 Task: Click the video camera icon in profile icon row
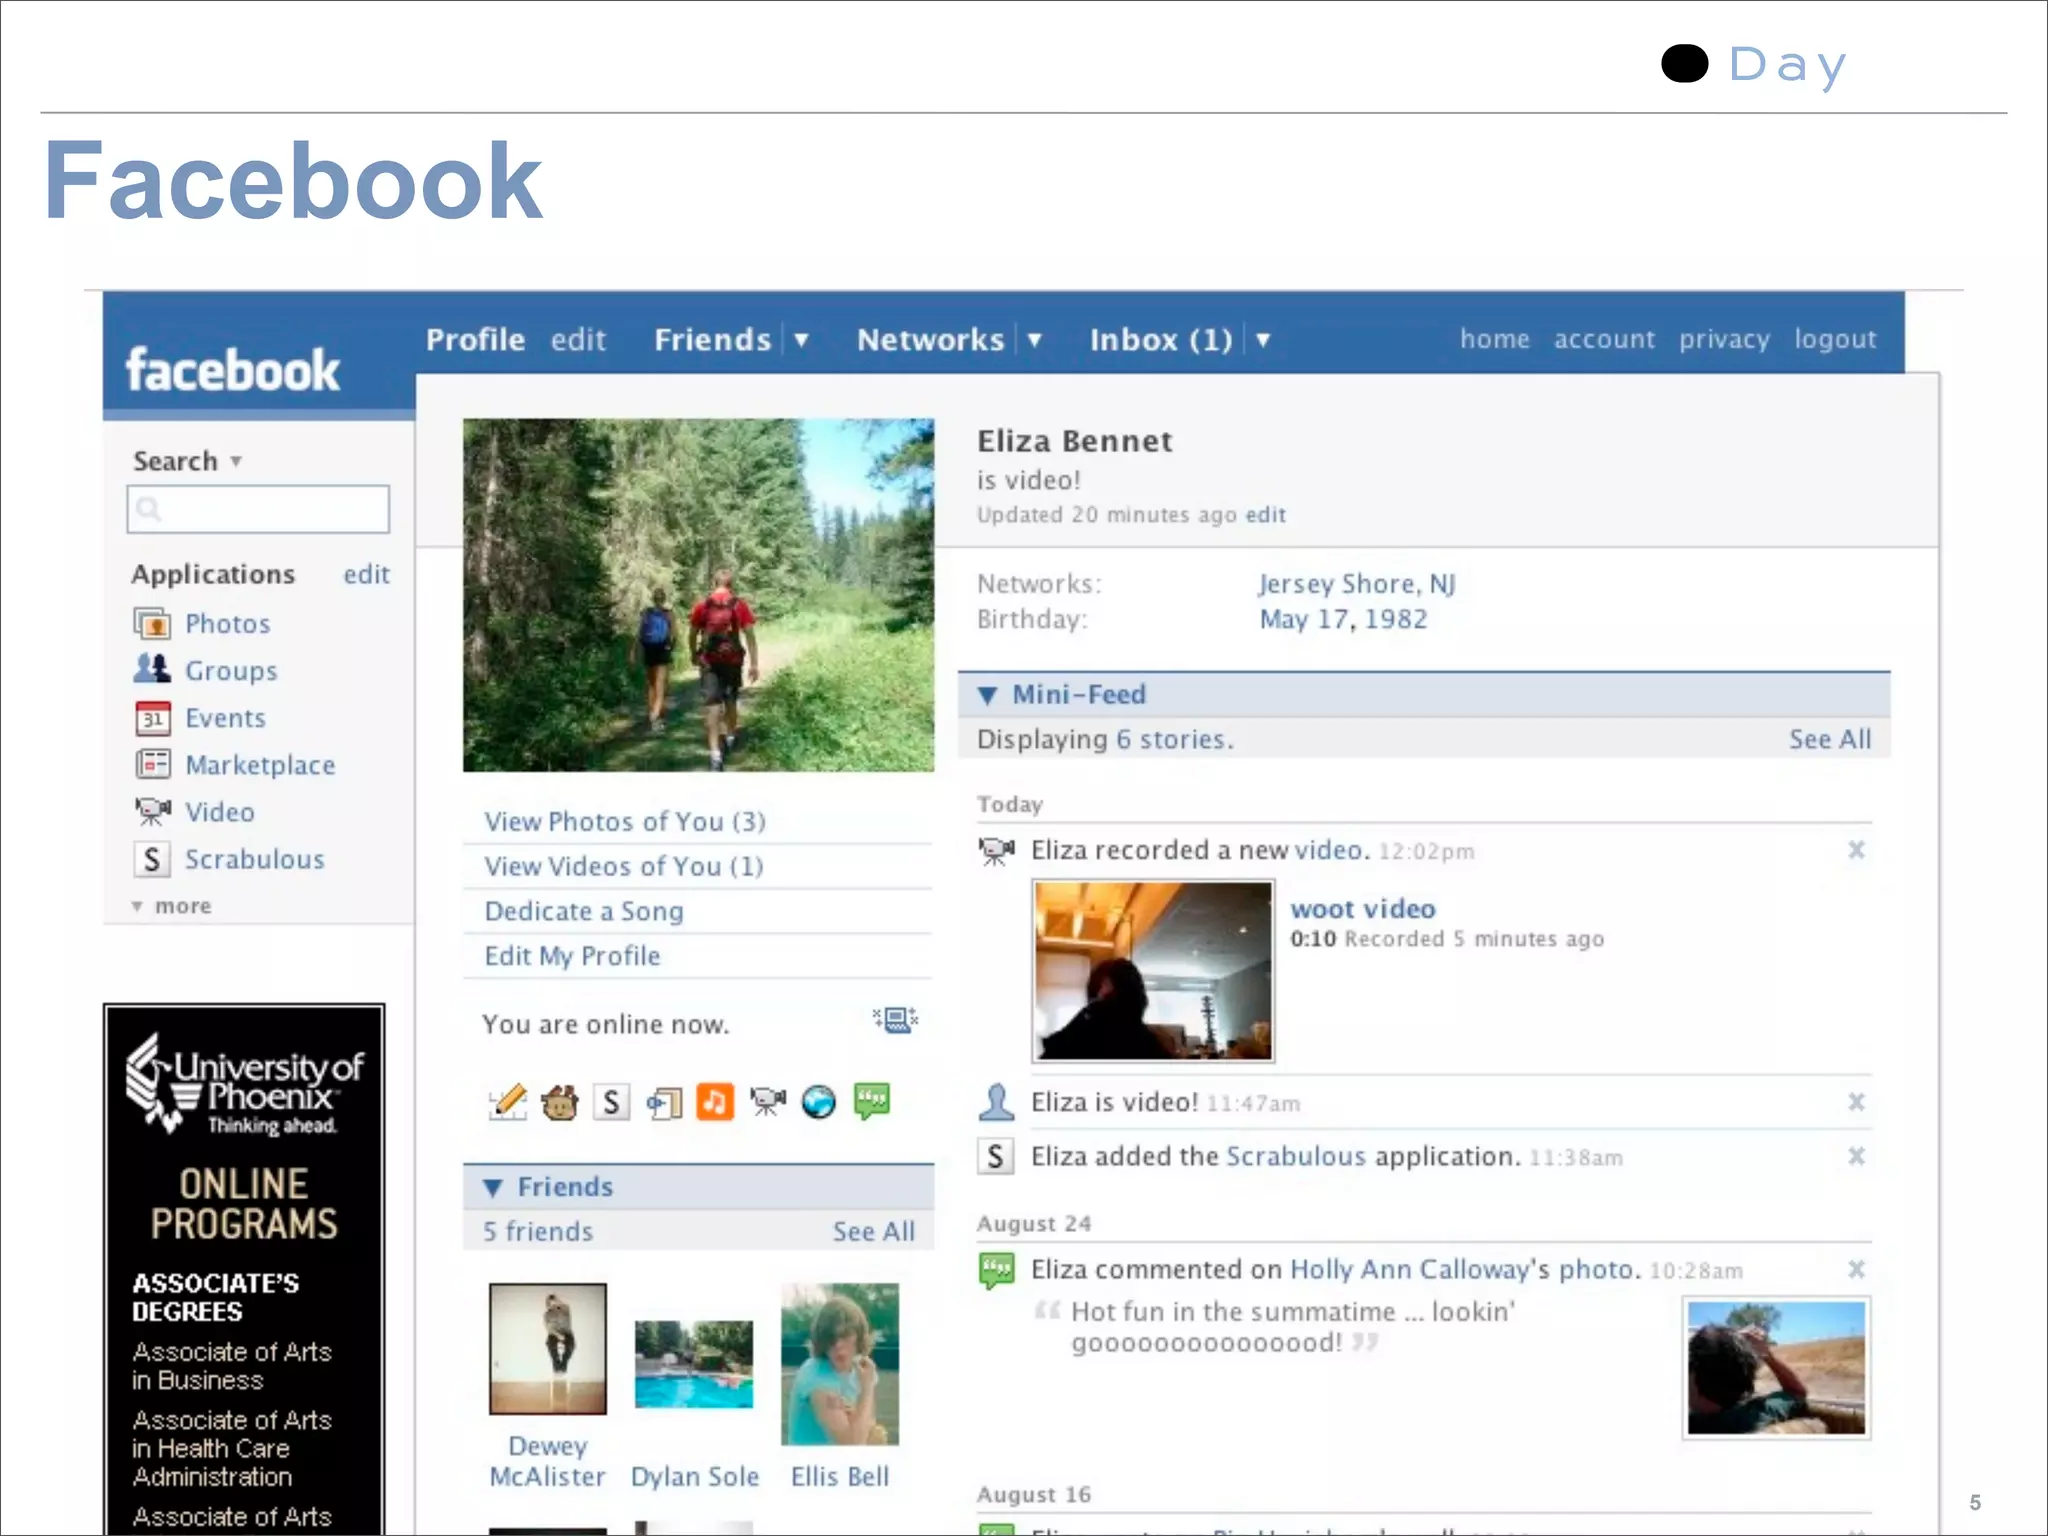(x=767, y=1102)
